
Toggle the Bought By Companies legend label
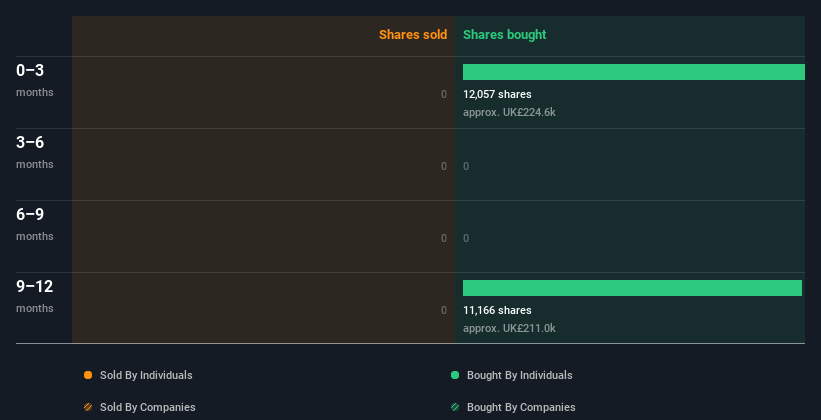(x=521, y=407)
